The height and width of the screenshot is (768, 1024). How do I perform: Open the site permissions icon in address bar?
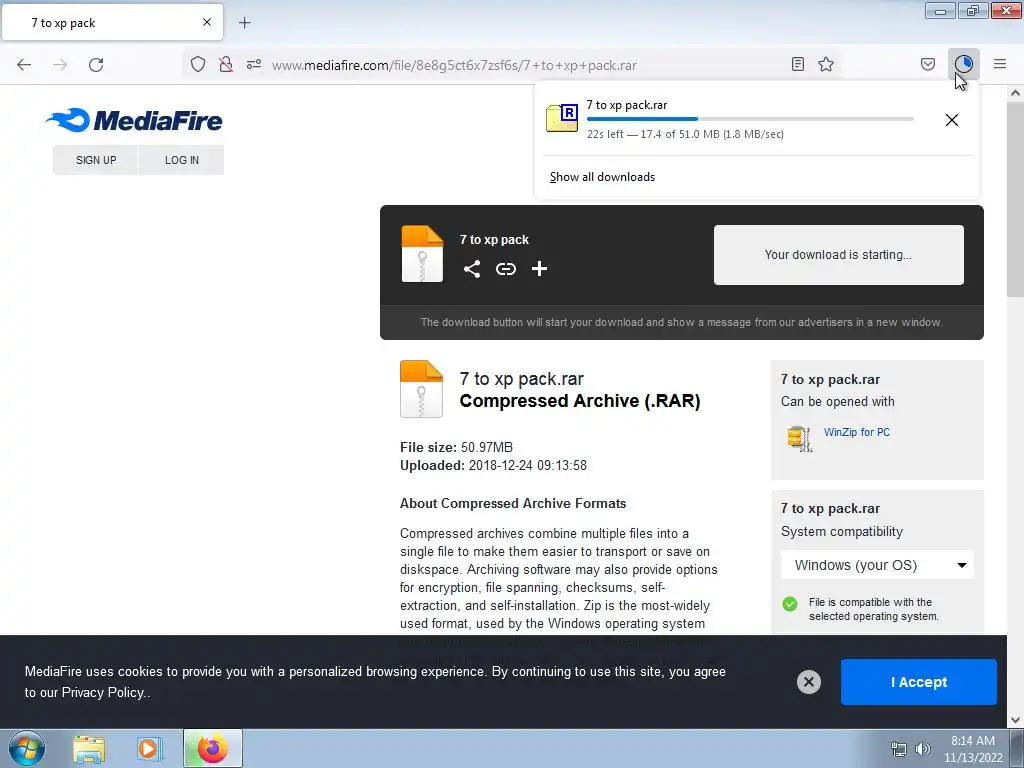click(x=254, y=64)
